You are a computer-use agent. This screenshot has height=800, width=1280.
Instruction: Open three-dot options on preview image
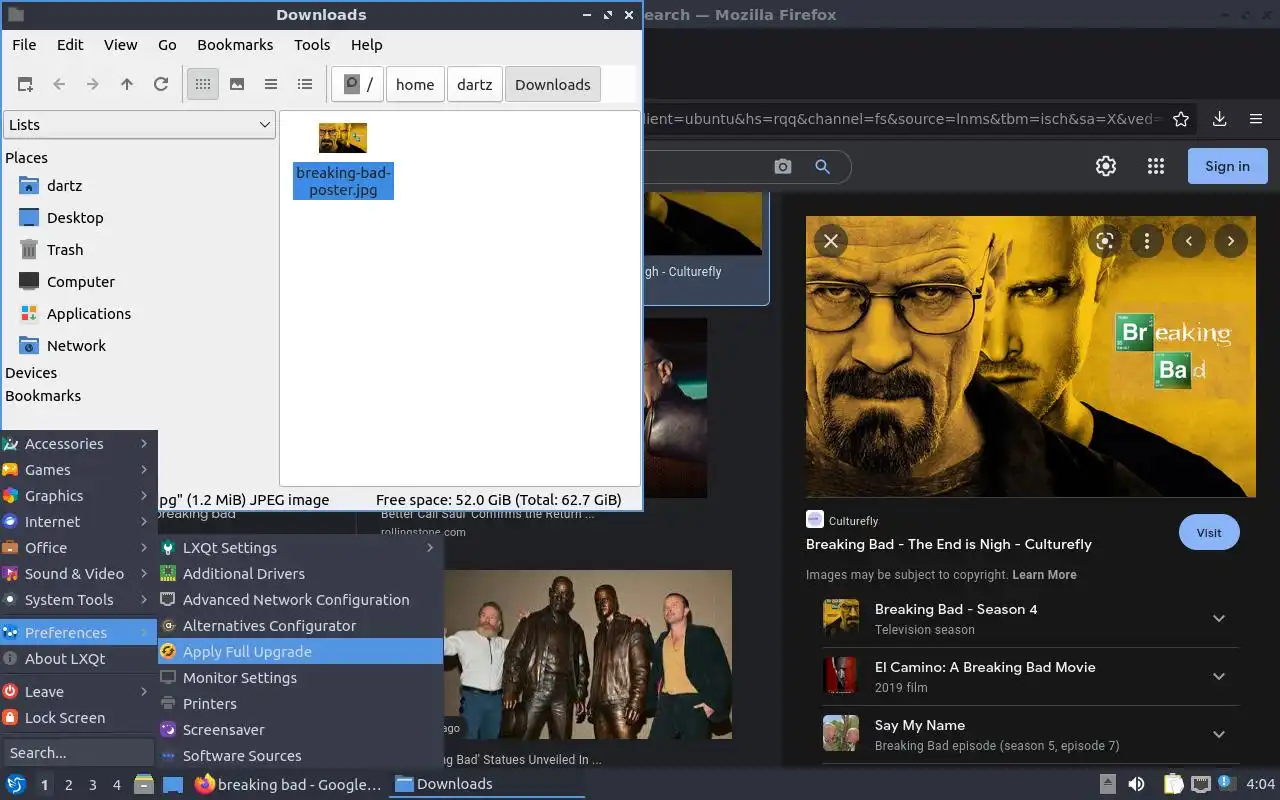(1147, 241)
